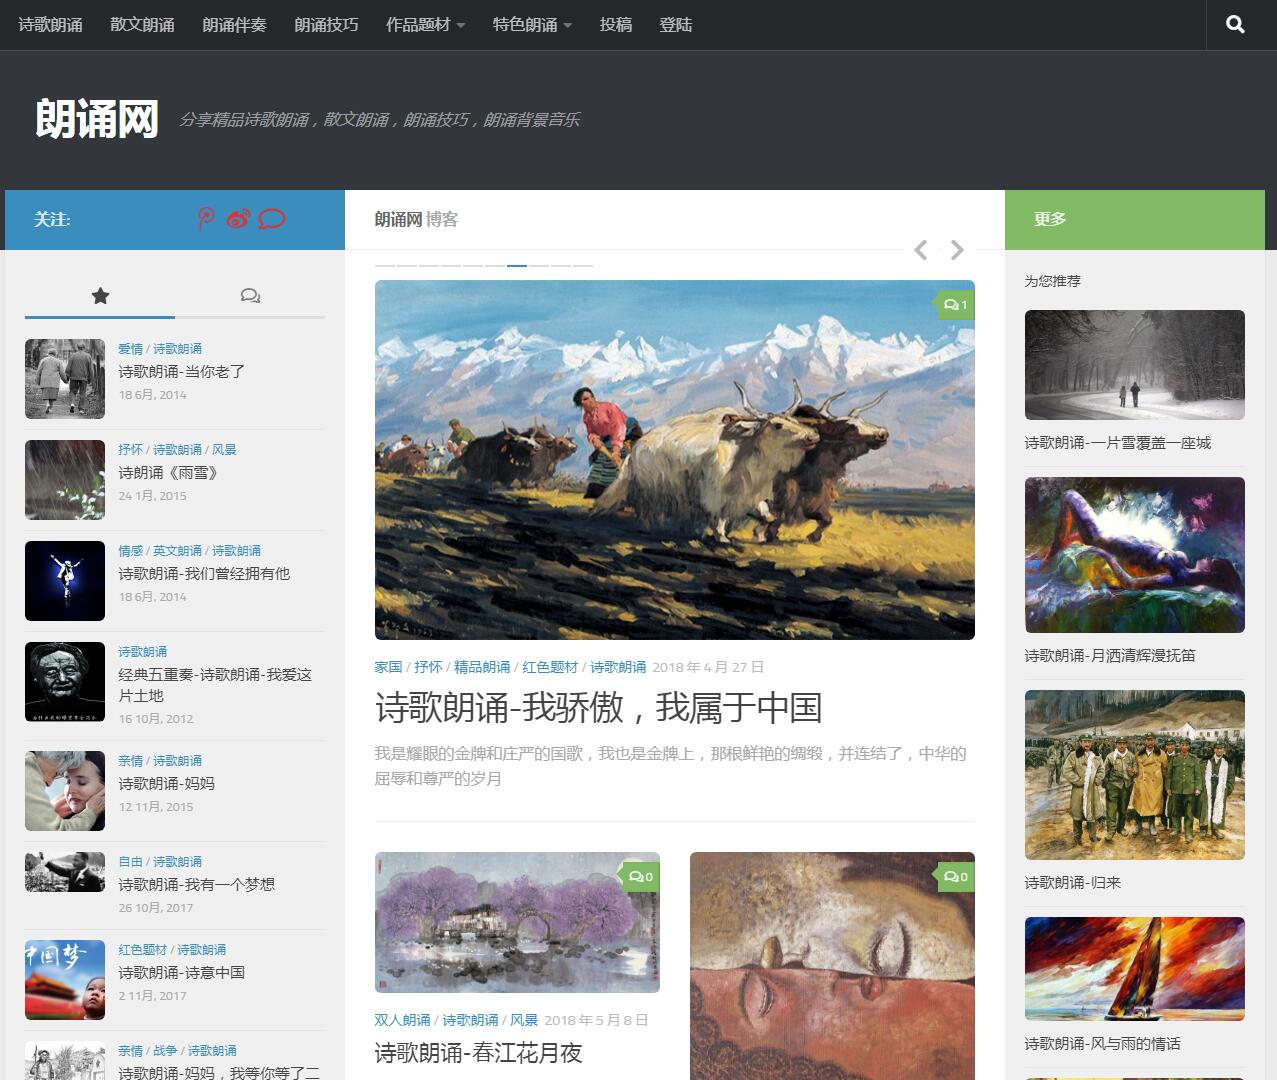
Task: Open post 经典五重奏-诗歌朗诵-我爱这片土地
Action: (215, 685)
